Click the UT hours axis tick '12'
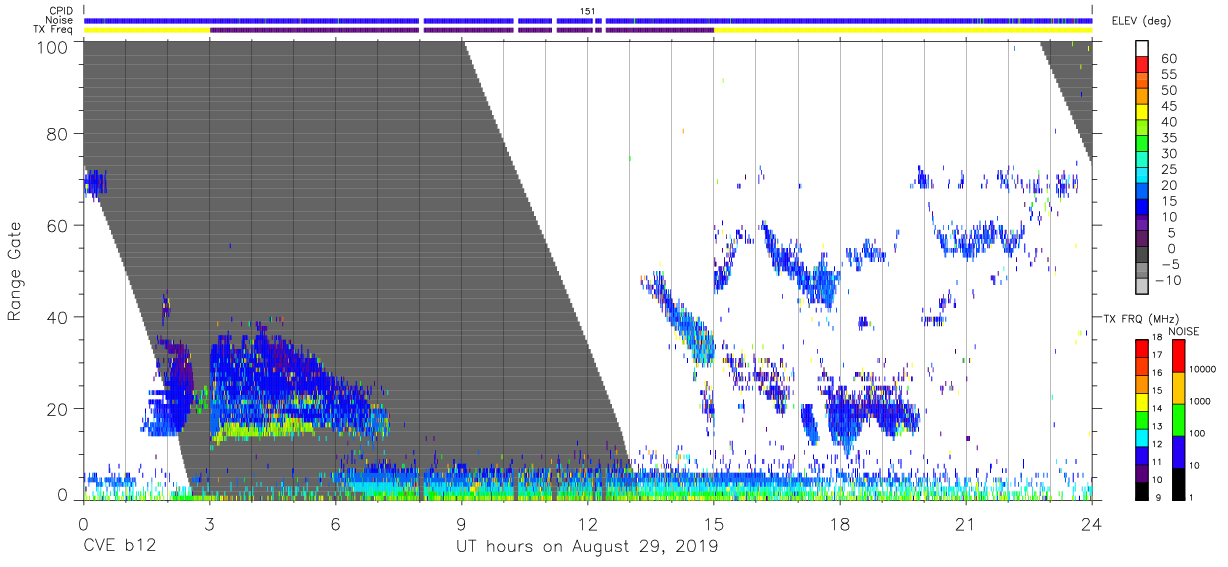The image size is (1228, 567). pyautogui.click(x=587, y=525)
